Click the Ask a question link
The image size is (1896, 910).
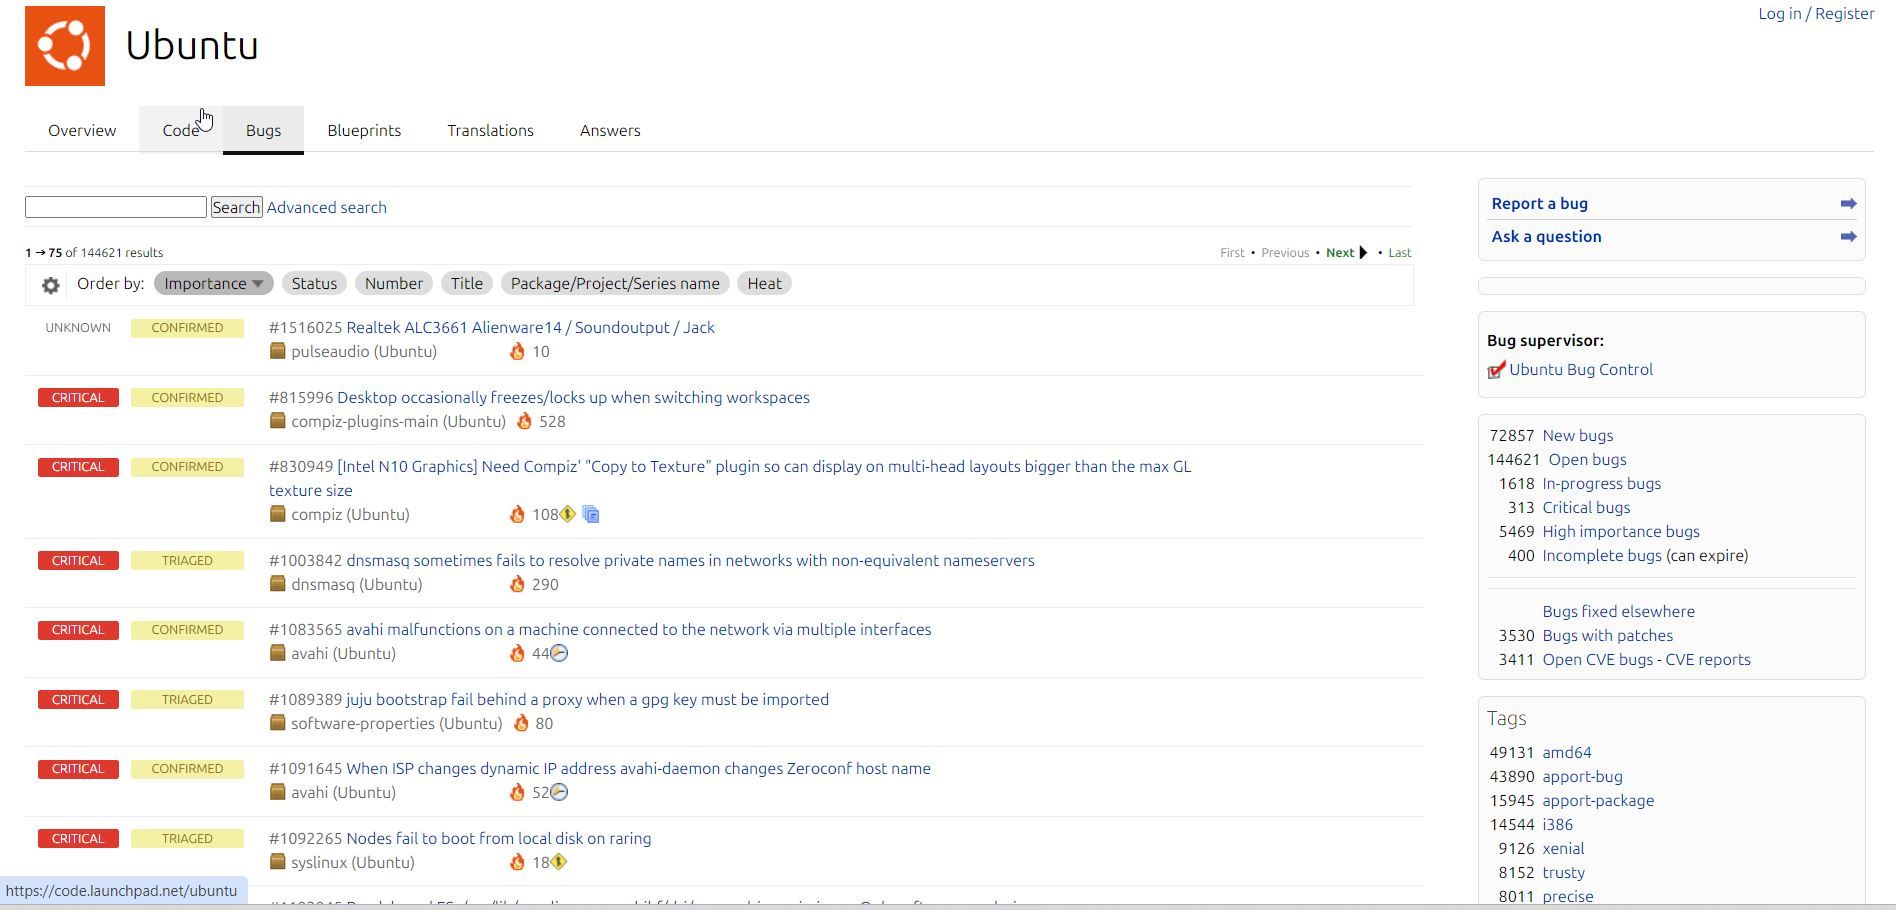pos(1546,237)
